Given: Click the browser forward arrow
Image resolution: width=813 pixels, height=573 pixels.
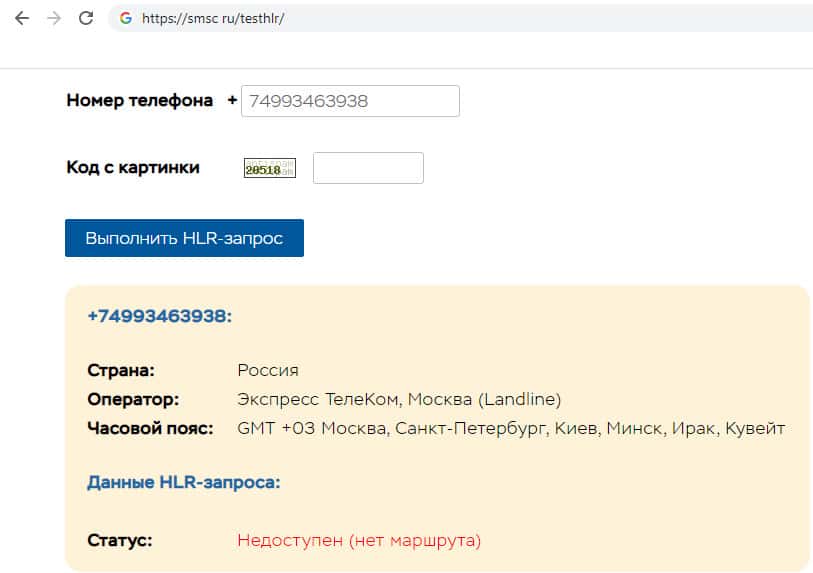Looking at the screenshot, I should tap(54, 18).
